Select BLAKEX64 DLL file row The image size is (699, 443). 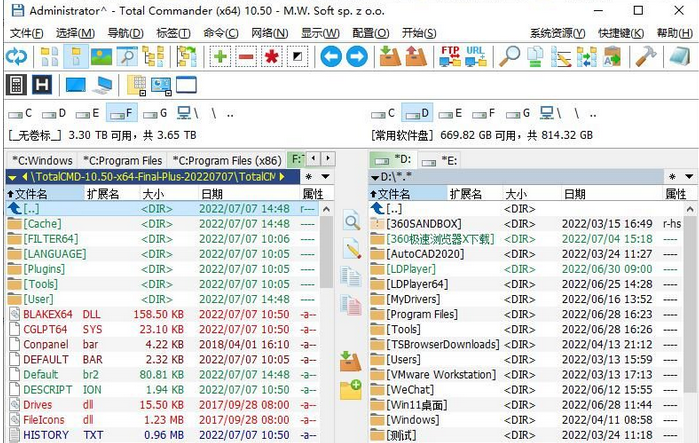163,314
